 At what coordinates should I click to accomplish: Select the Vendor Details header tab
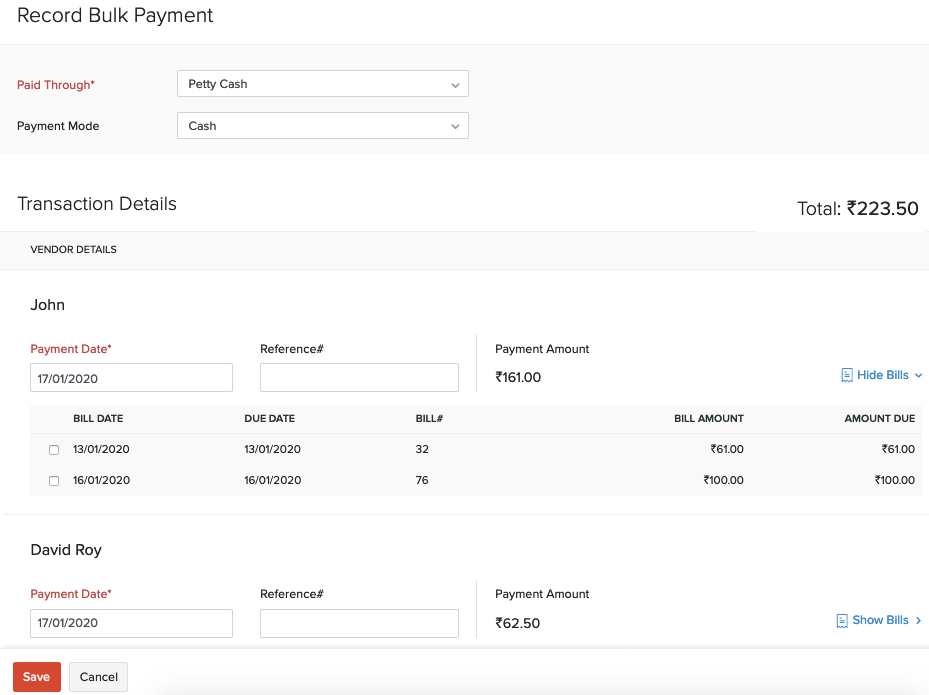73,249
